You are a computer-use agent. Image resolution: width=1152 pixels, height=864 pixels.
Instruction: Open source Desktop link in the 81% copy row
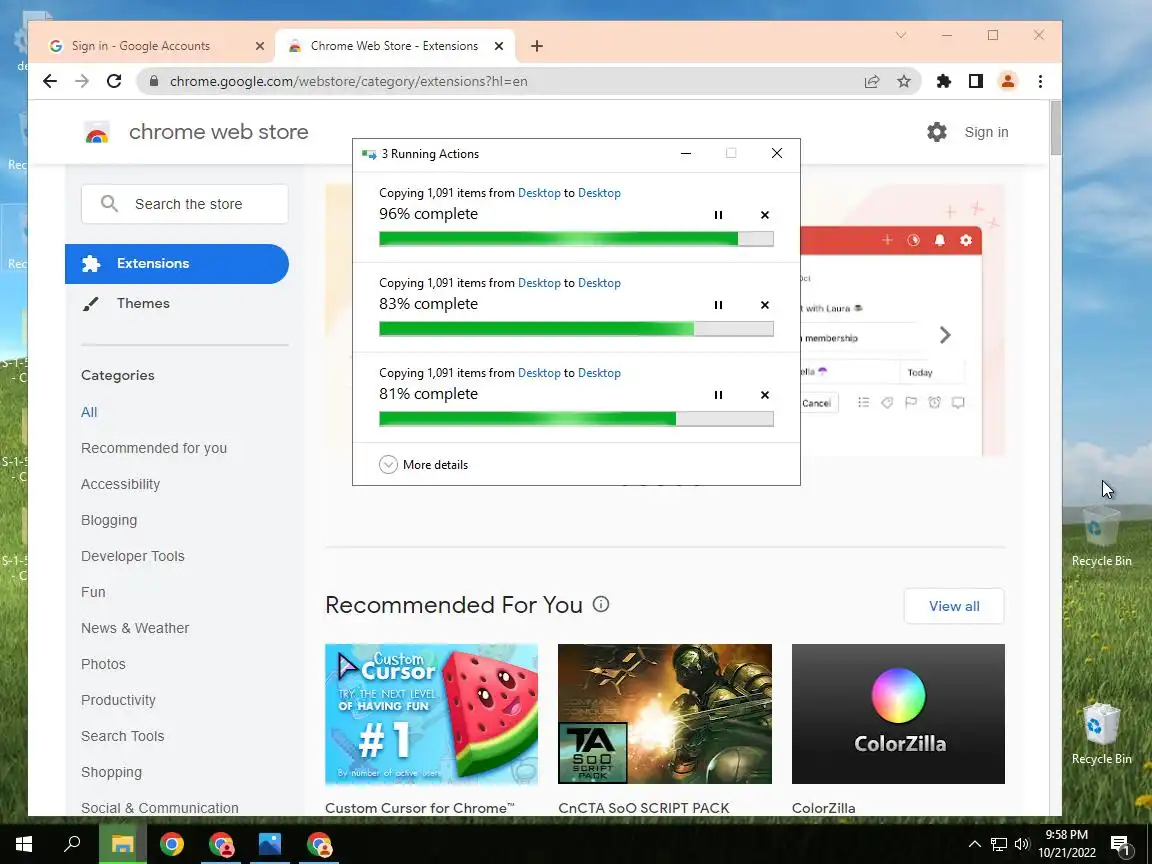[539, 372]
